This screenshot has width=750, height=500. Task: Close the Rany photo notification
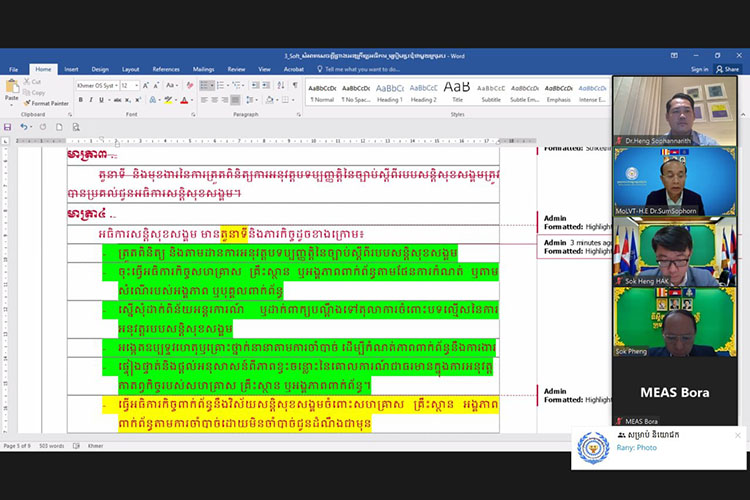[x=738, y=435]
